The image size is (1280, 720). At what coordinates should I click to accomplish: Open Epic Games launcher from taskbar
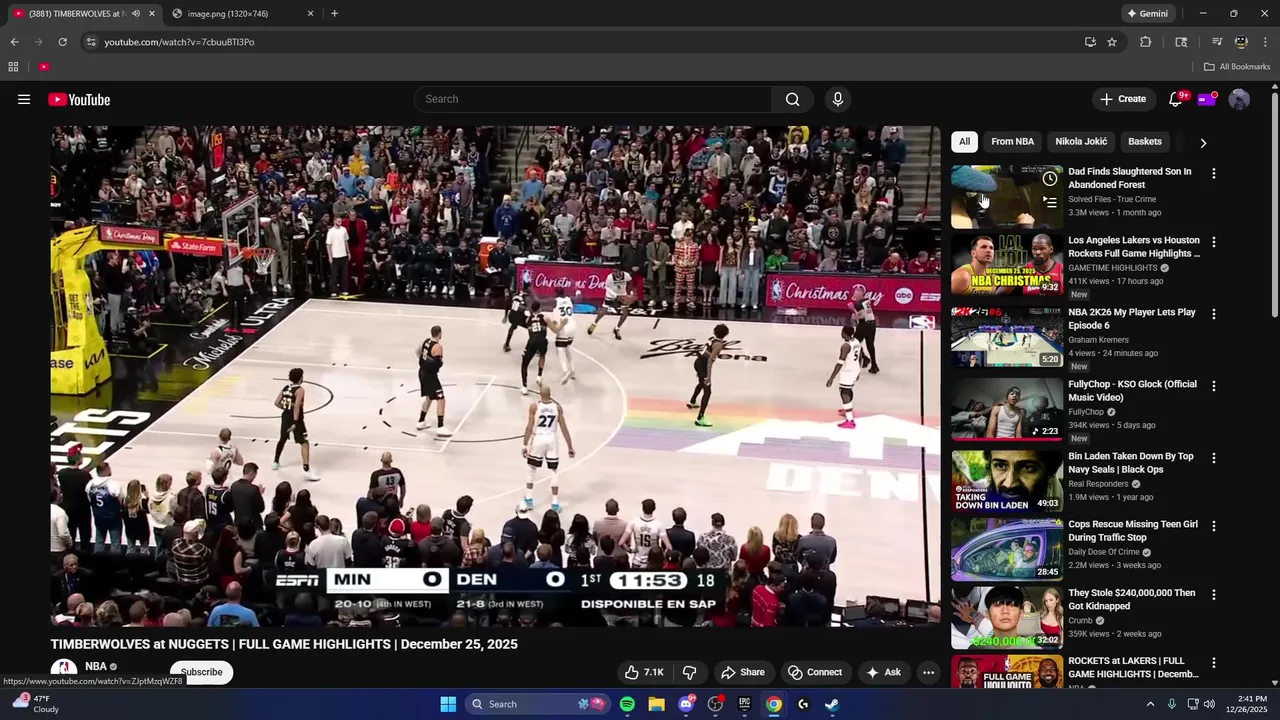(x=744, y=704)
